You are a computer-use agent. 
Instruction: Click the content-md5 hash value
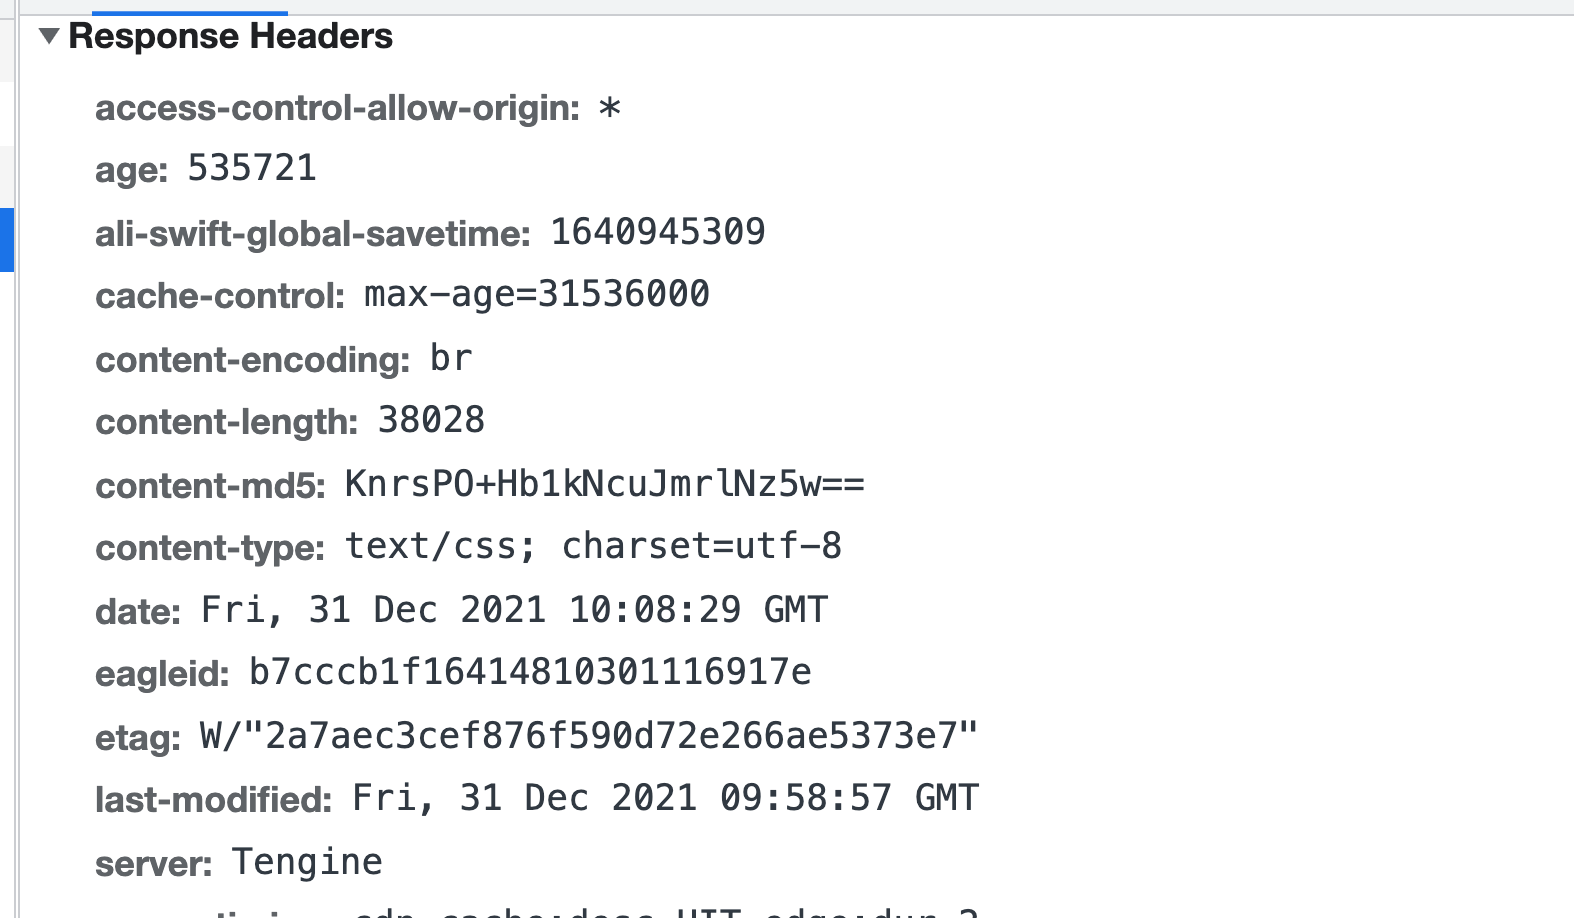pyautogui.click(x=605, y=484)
